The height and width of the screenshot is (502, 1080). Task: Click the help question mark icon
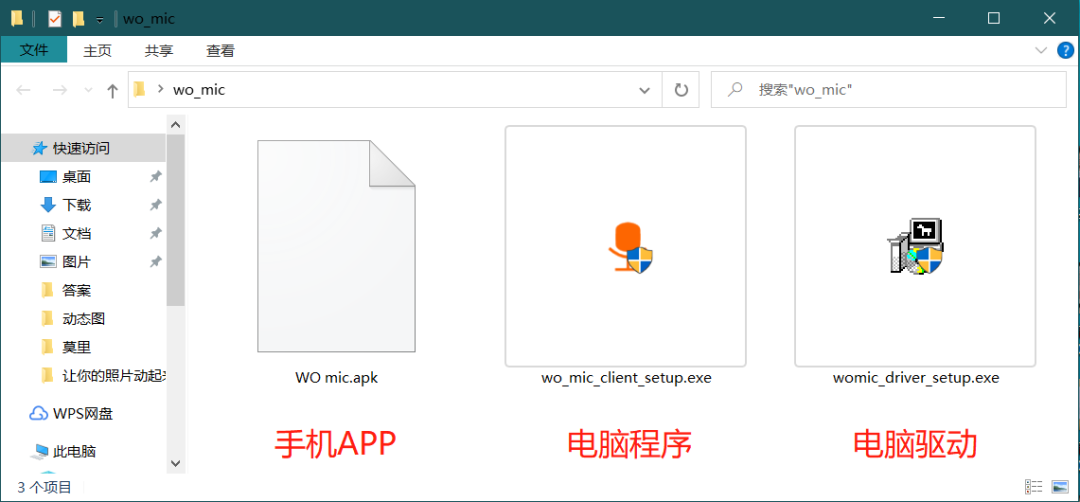(1066, 50)
